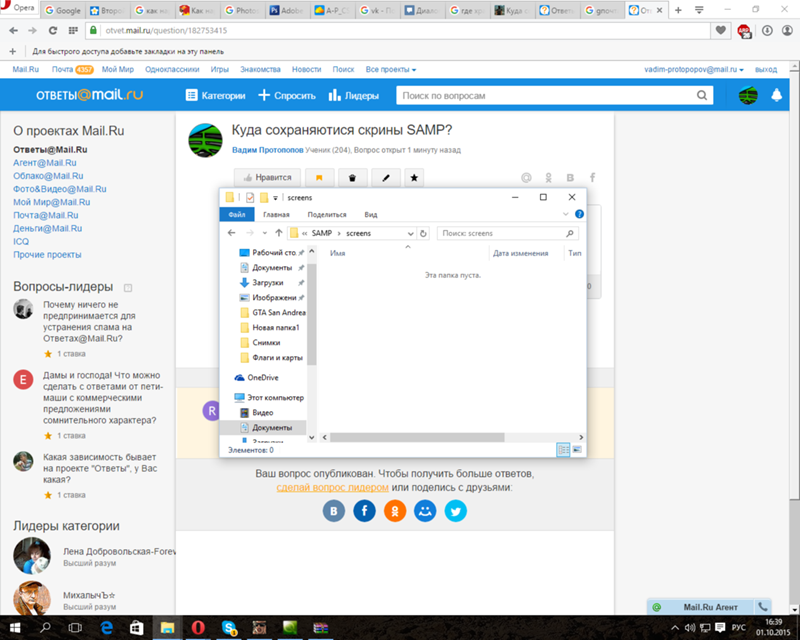Switch to the Главная ribbon tab
This screenshot has width=800, height=640.
click(276, 214)
